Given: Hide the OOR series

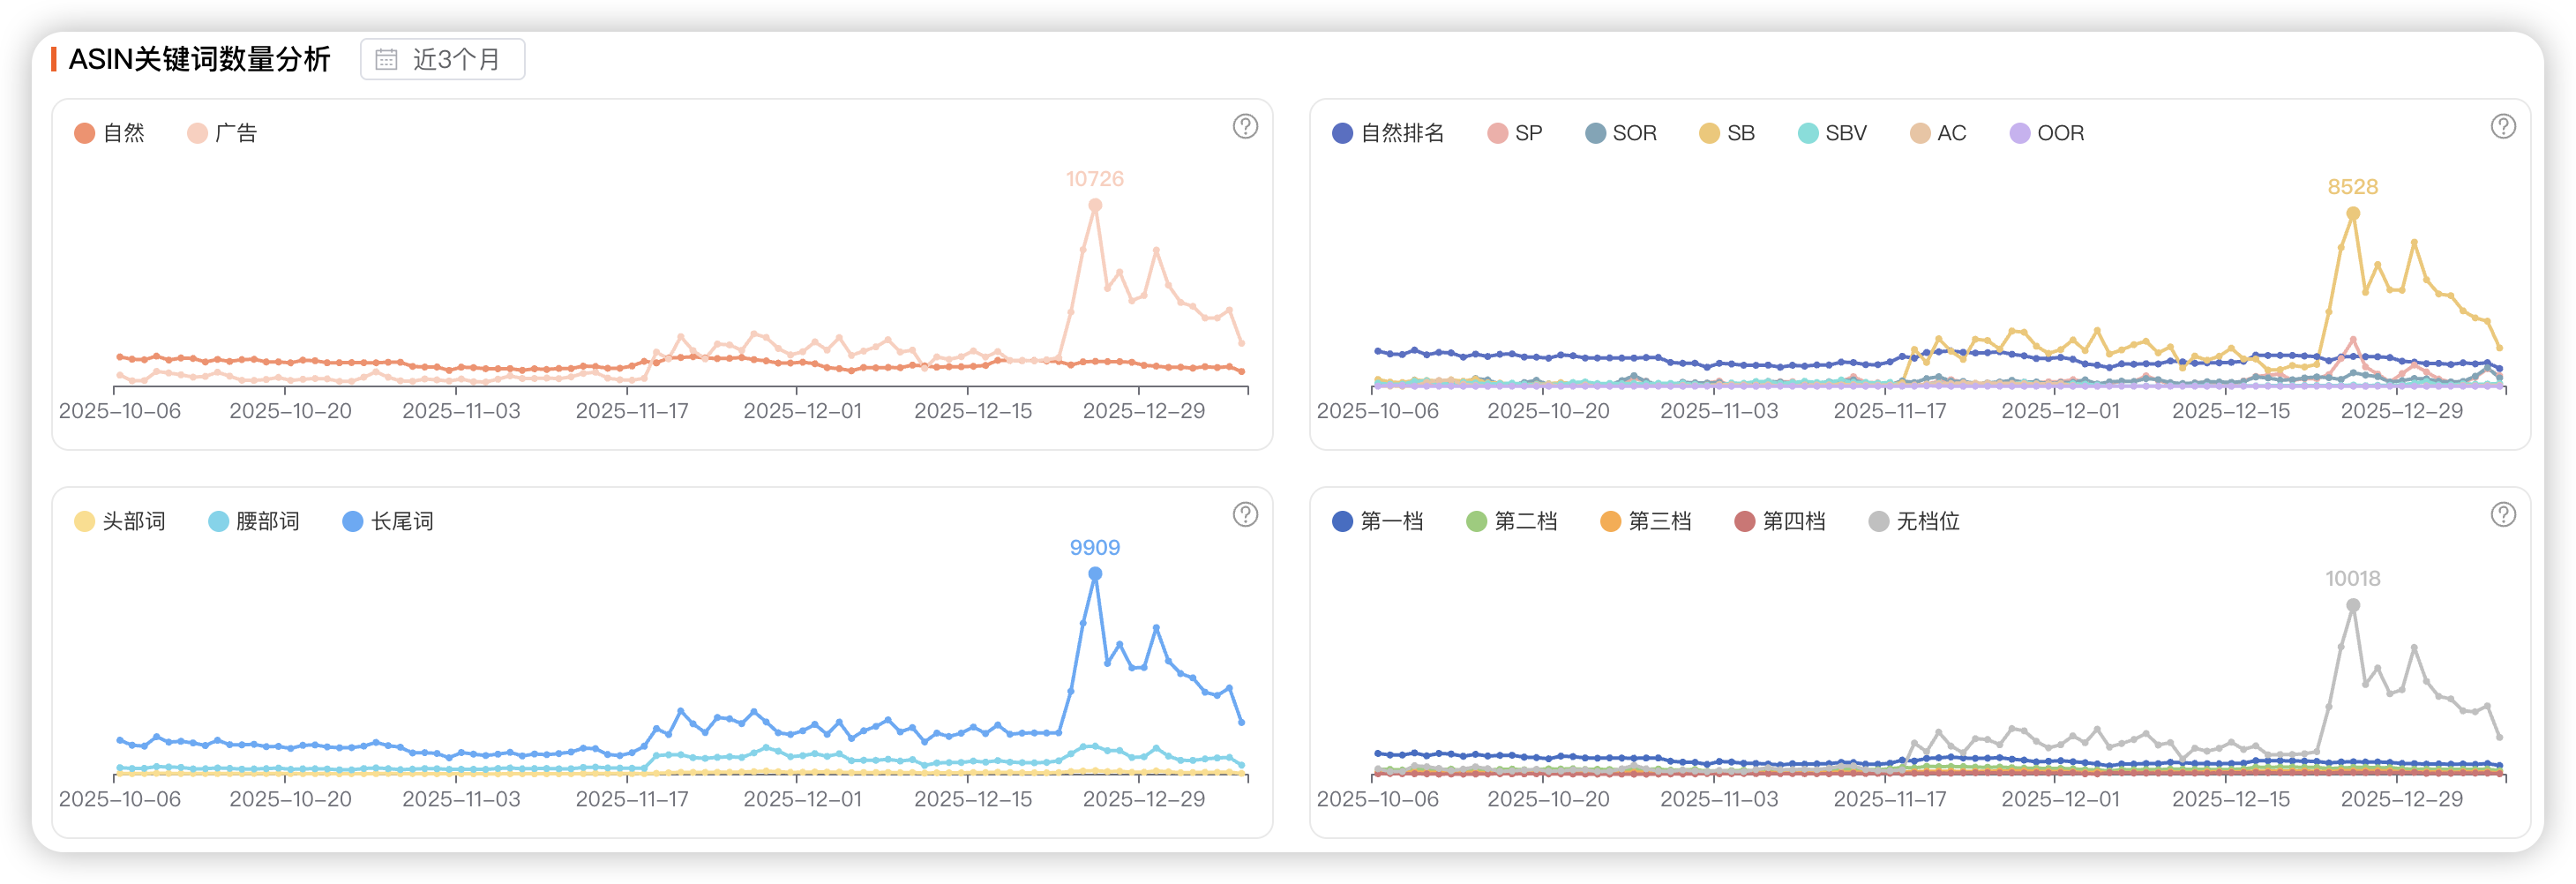Looking at the screenshot, I should pos(2047,133).
